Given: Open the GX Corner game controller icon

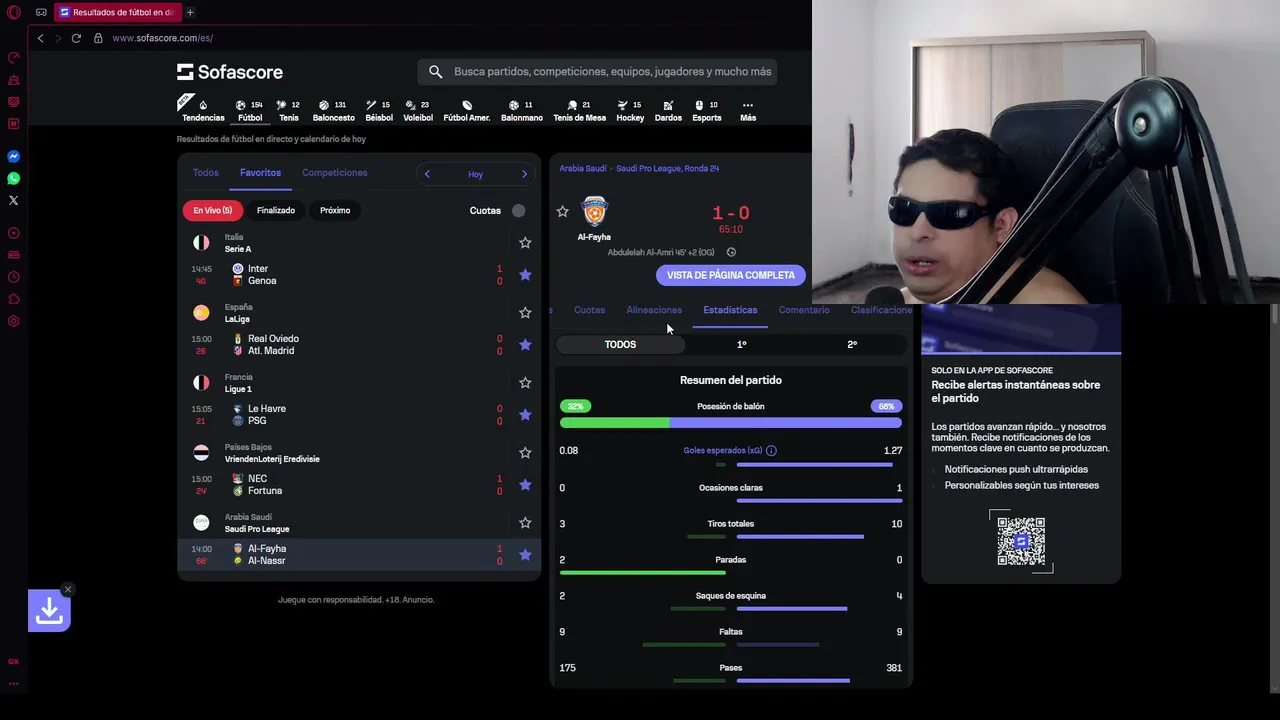Looking at the screenshot, I should [41, 12].
